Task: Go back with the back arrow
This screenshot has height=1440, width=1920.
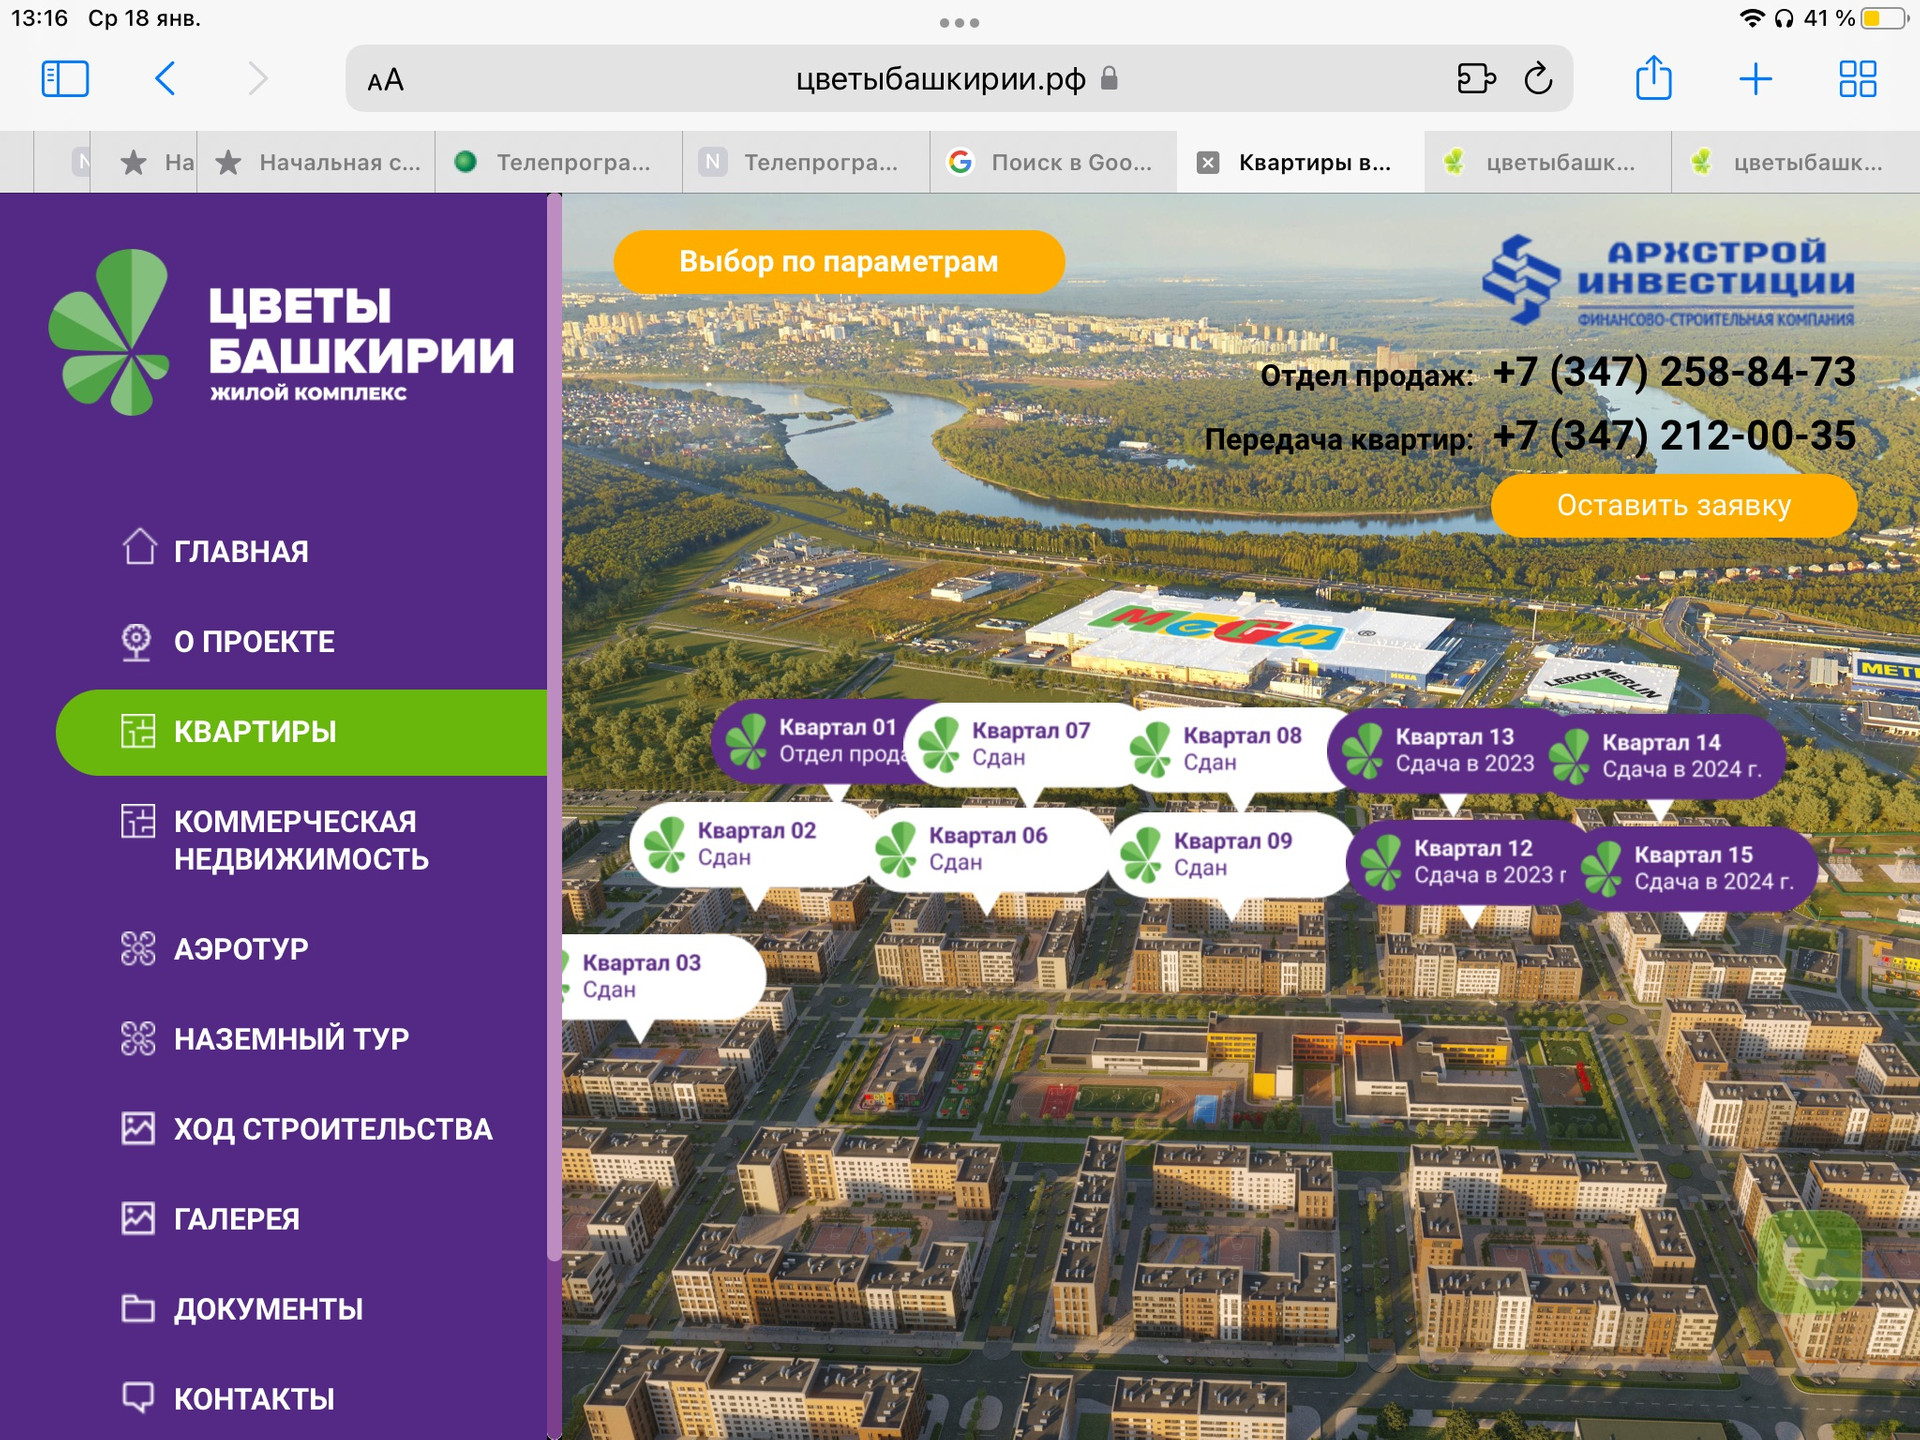Action: [166, 78]
